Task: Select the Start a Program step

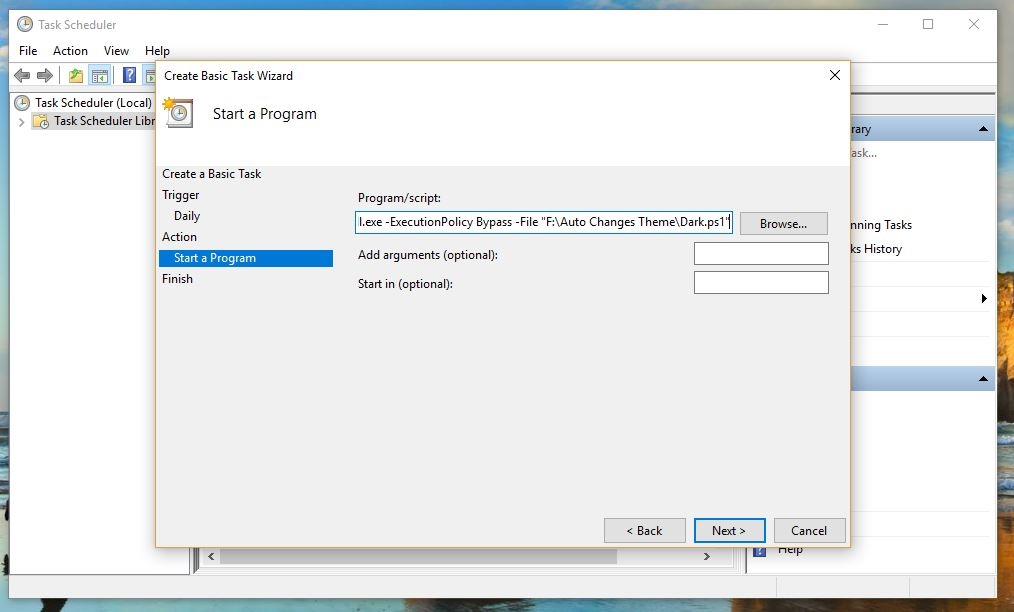Action: 246,258
